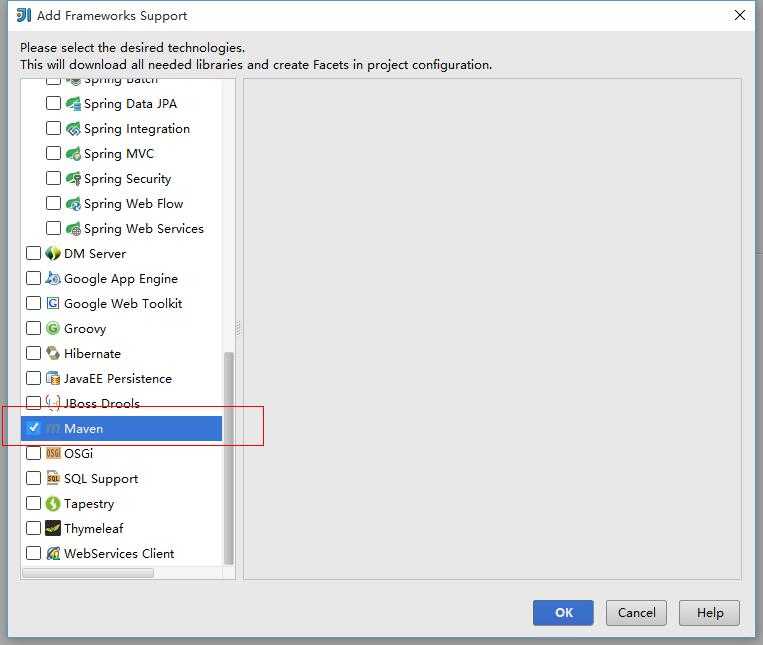Enable the Spring Security checkbox
Screen dimensions: 763x645
[53, 178]
